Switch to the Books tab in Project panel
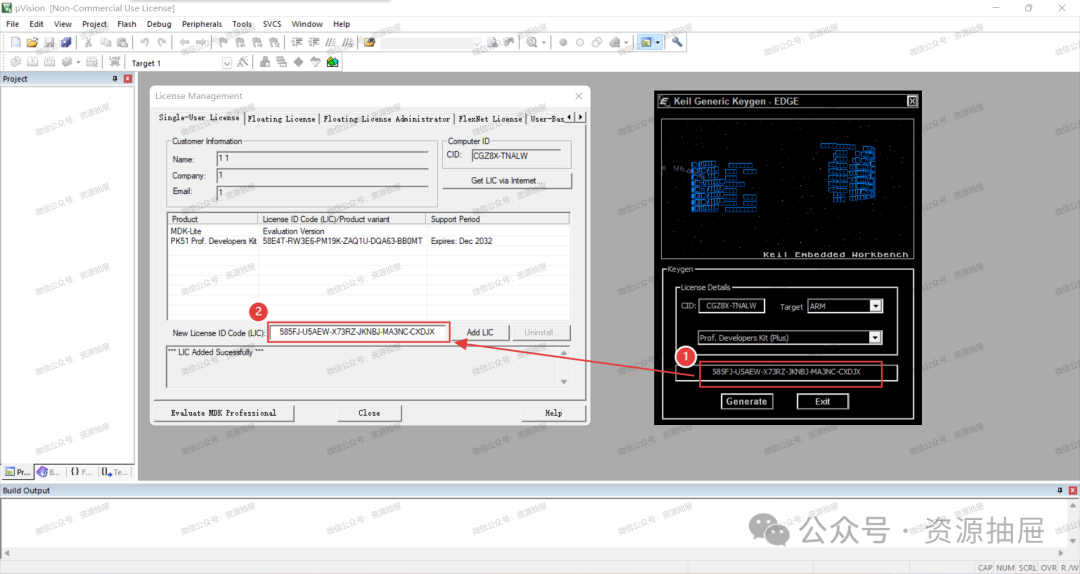 (48, 472)
